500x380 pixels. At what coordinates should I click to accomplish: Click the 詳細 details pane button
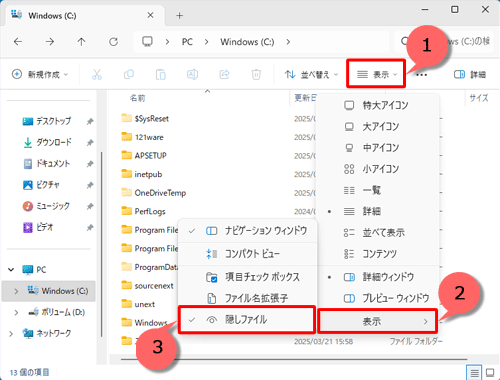click(470, 74)
